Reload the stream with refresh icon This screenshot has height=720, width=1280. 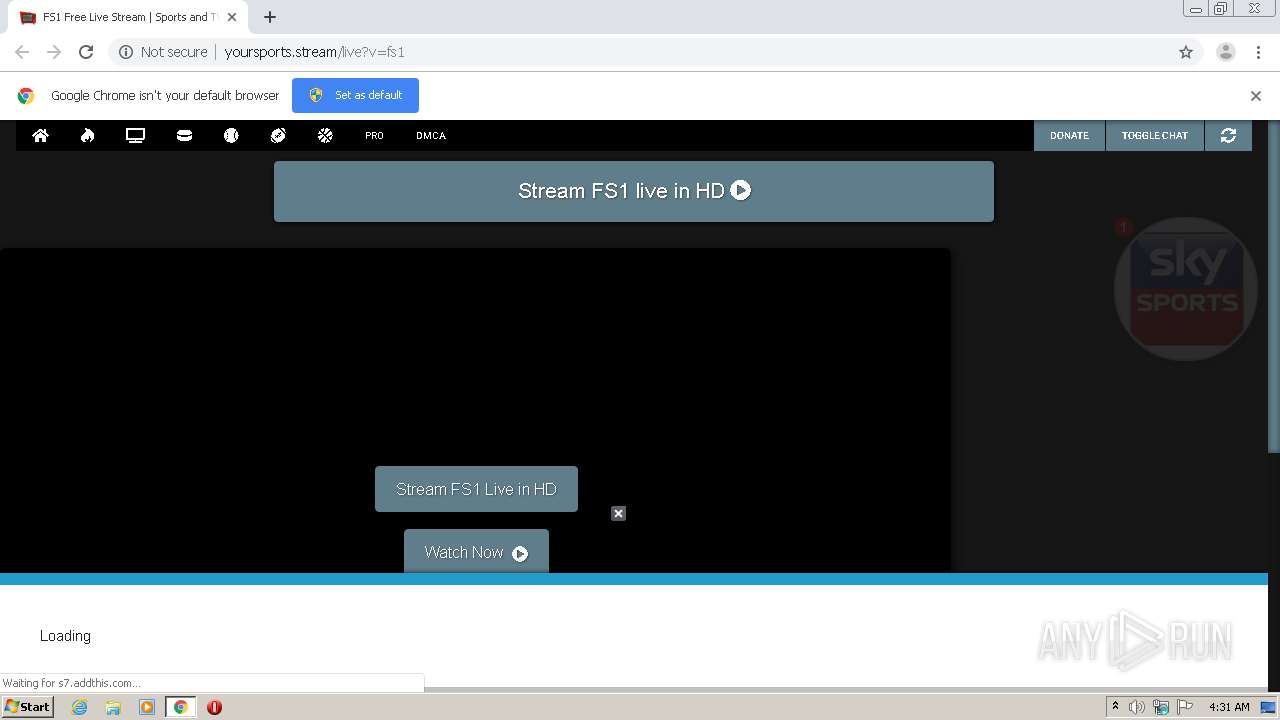tap(1228, 135)
